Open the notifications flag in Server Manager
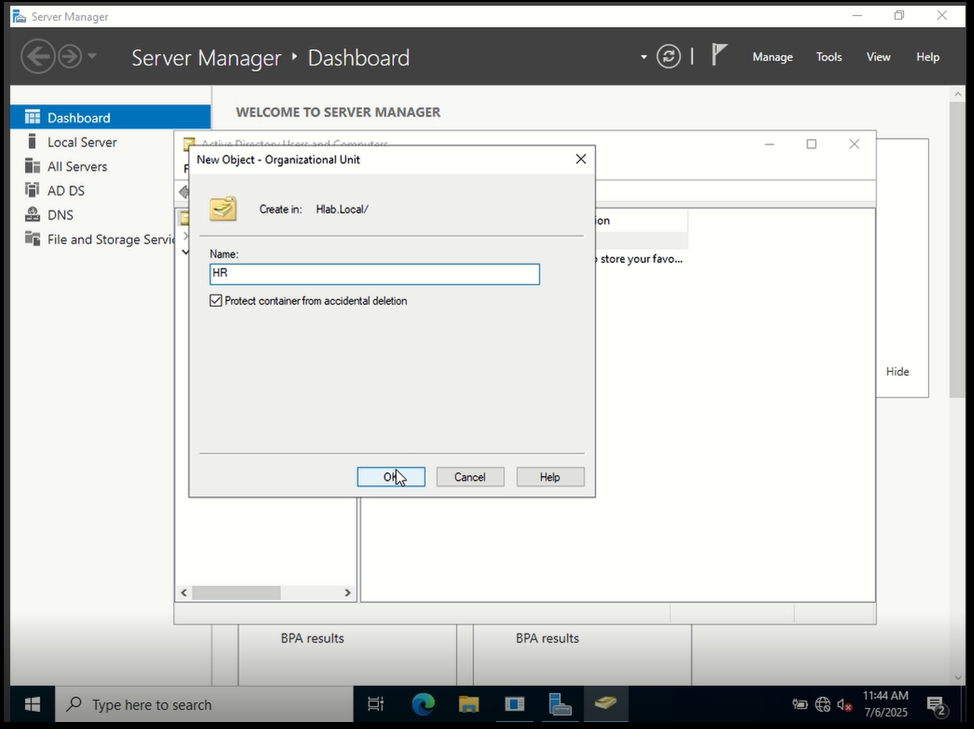974x729 pixels. tap(719, 55)
